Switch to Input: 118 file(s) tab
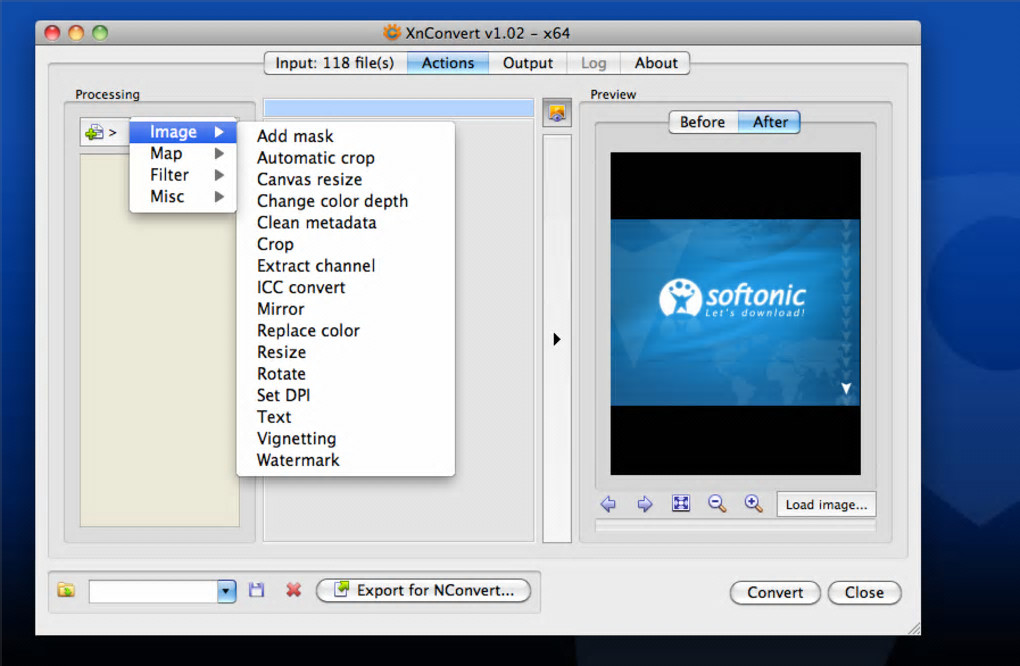This screenshot has width=1020, height=666. [335, 63]
